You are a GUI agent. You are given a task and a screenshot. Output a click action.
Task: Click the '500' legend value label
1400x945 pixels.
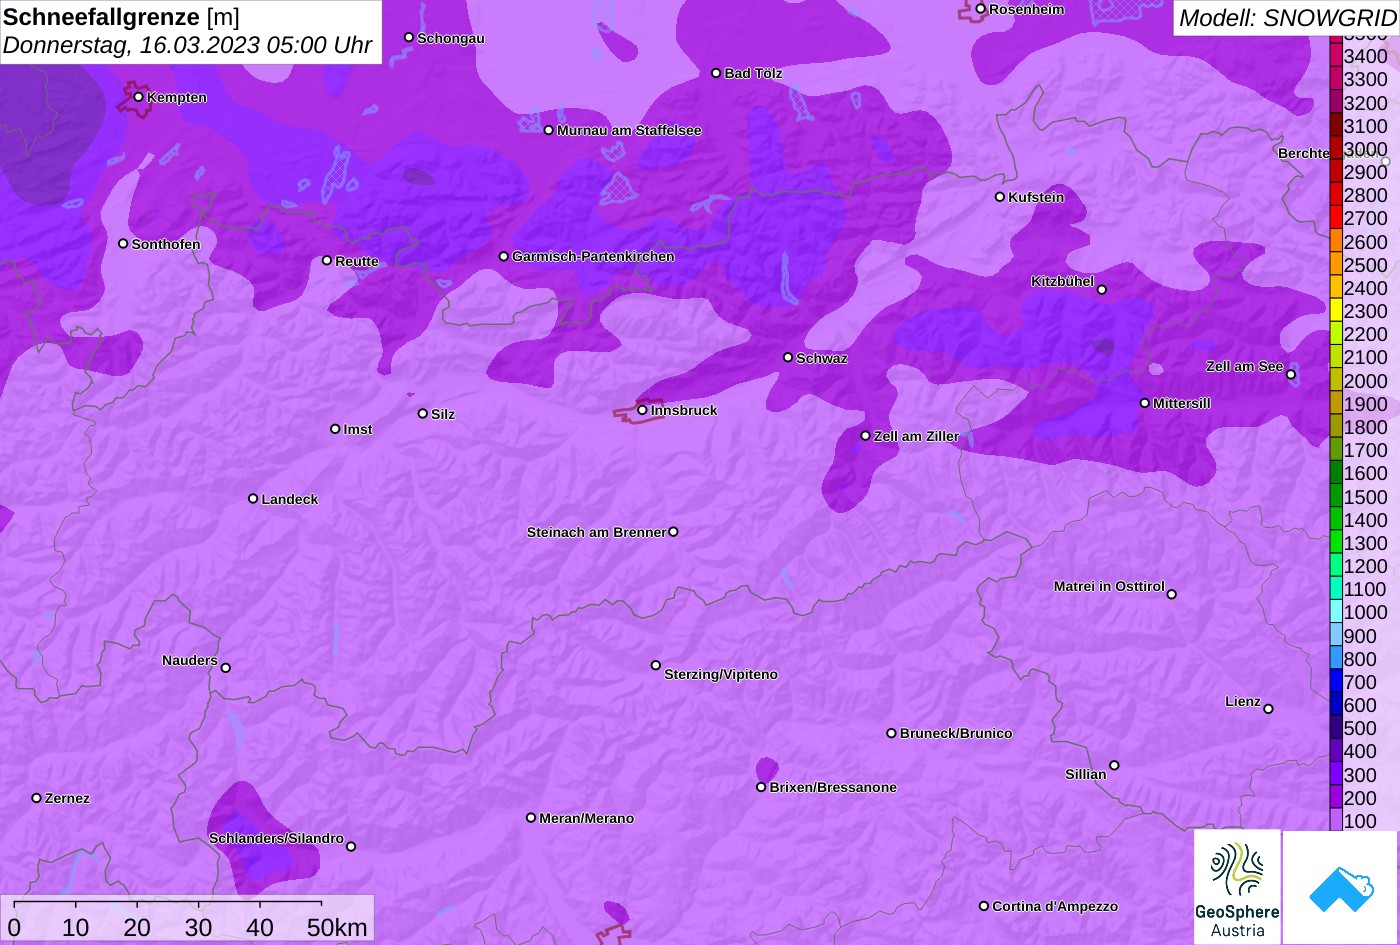pyautogui.click(x=1360, y=728)
